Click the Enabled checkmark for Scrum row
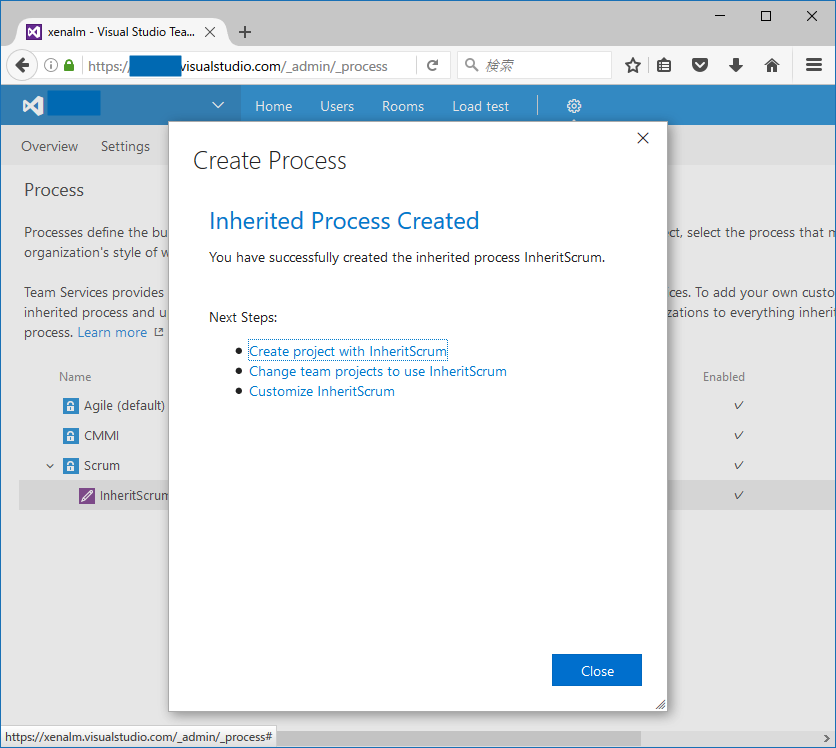836x748 pixels. [x=738, y=465]
